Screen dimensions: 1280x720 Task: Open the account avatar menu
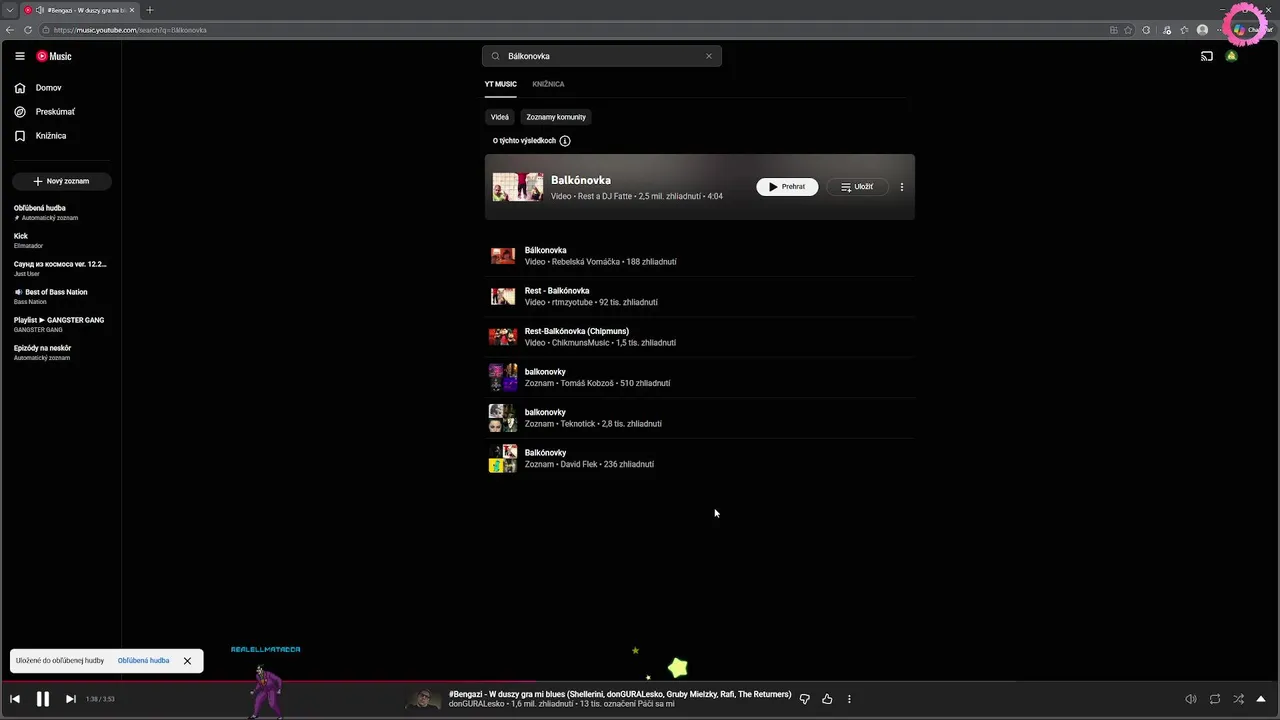1232,56
